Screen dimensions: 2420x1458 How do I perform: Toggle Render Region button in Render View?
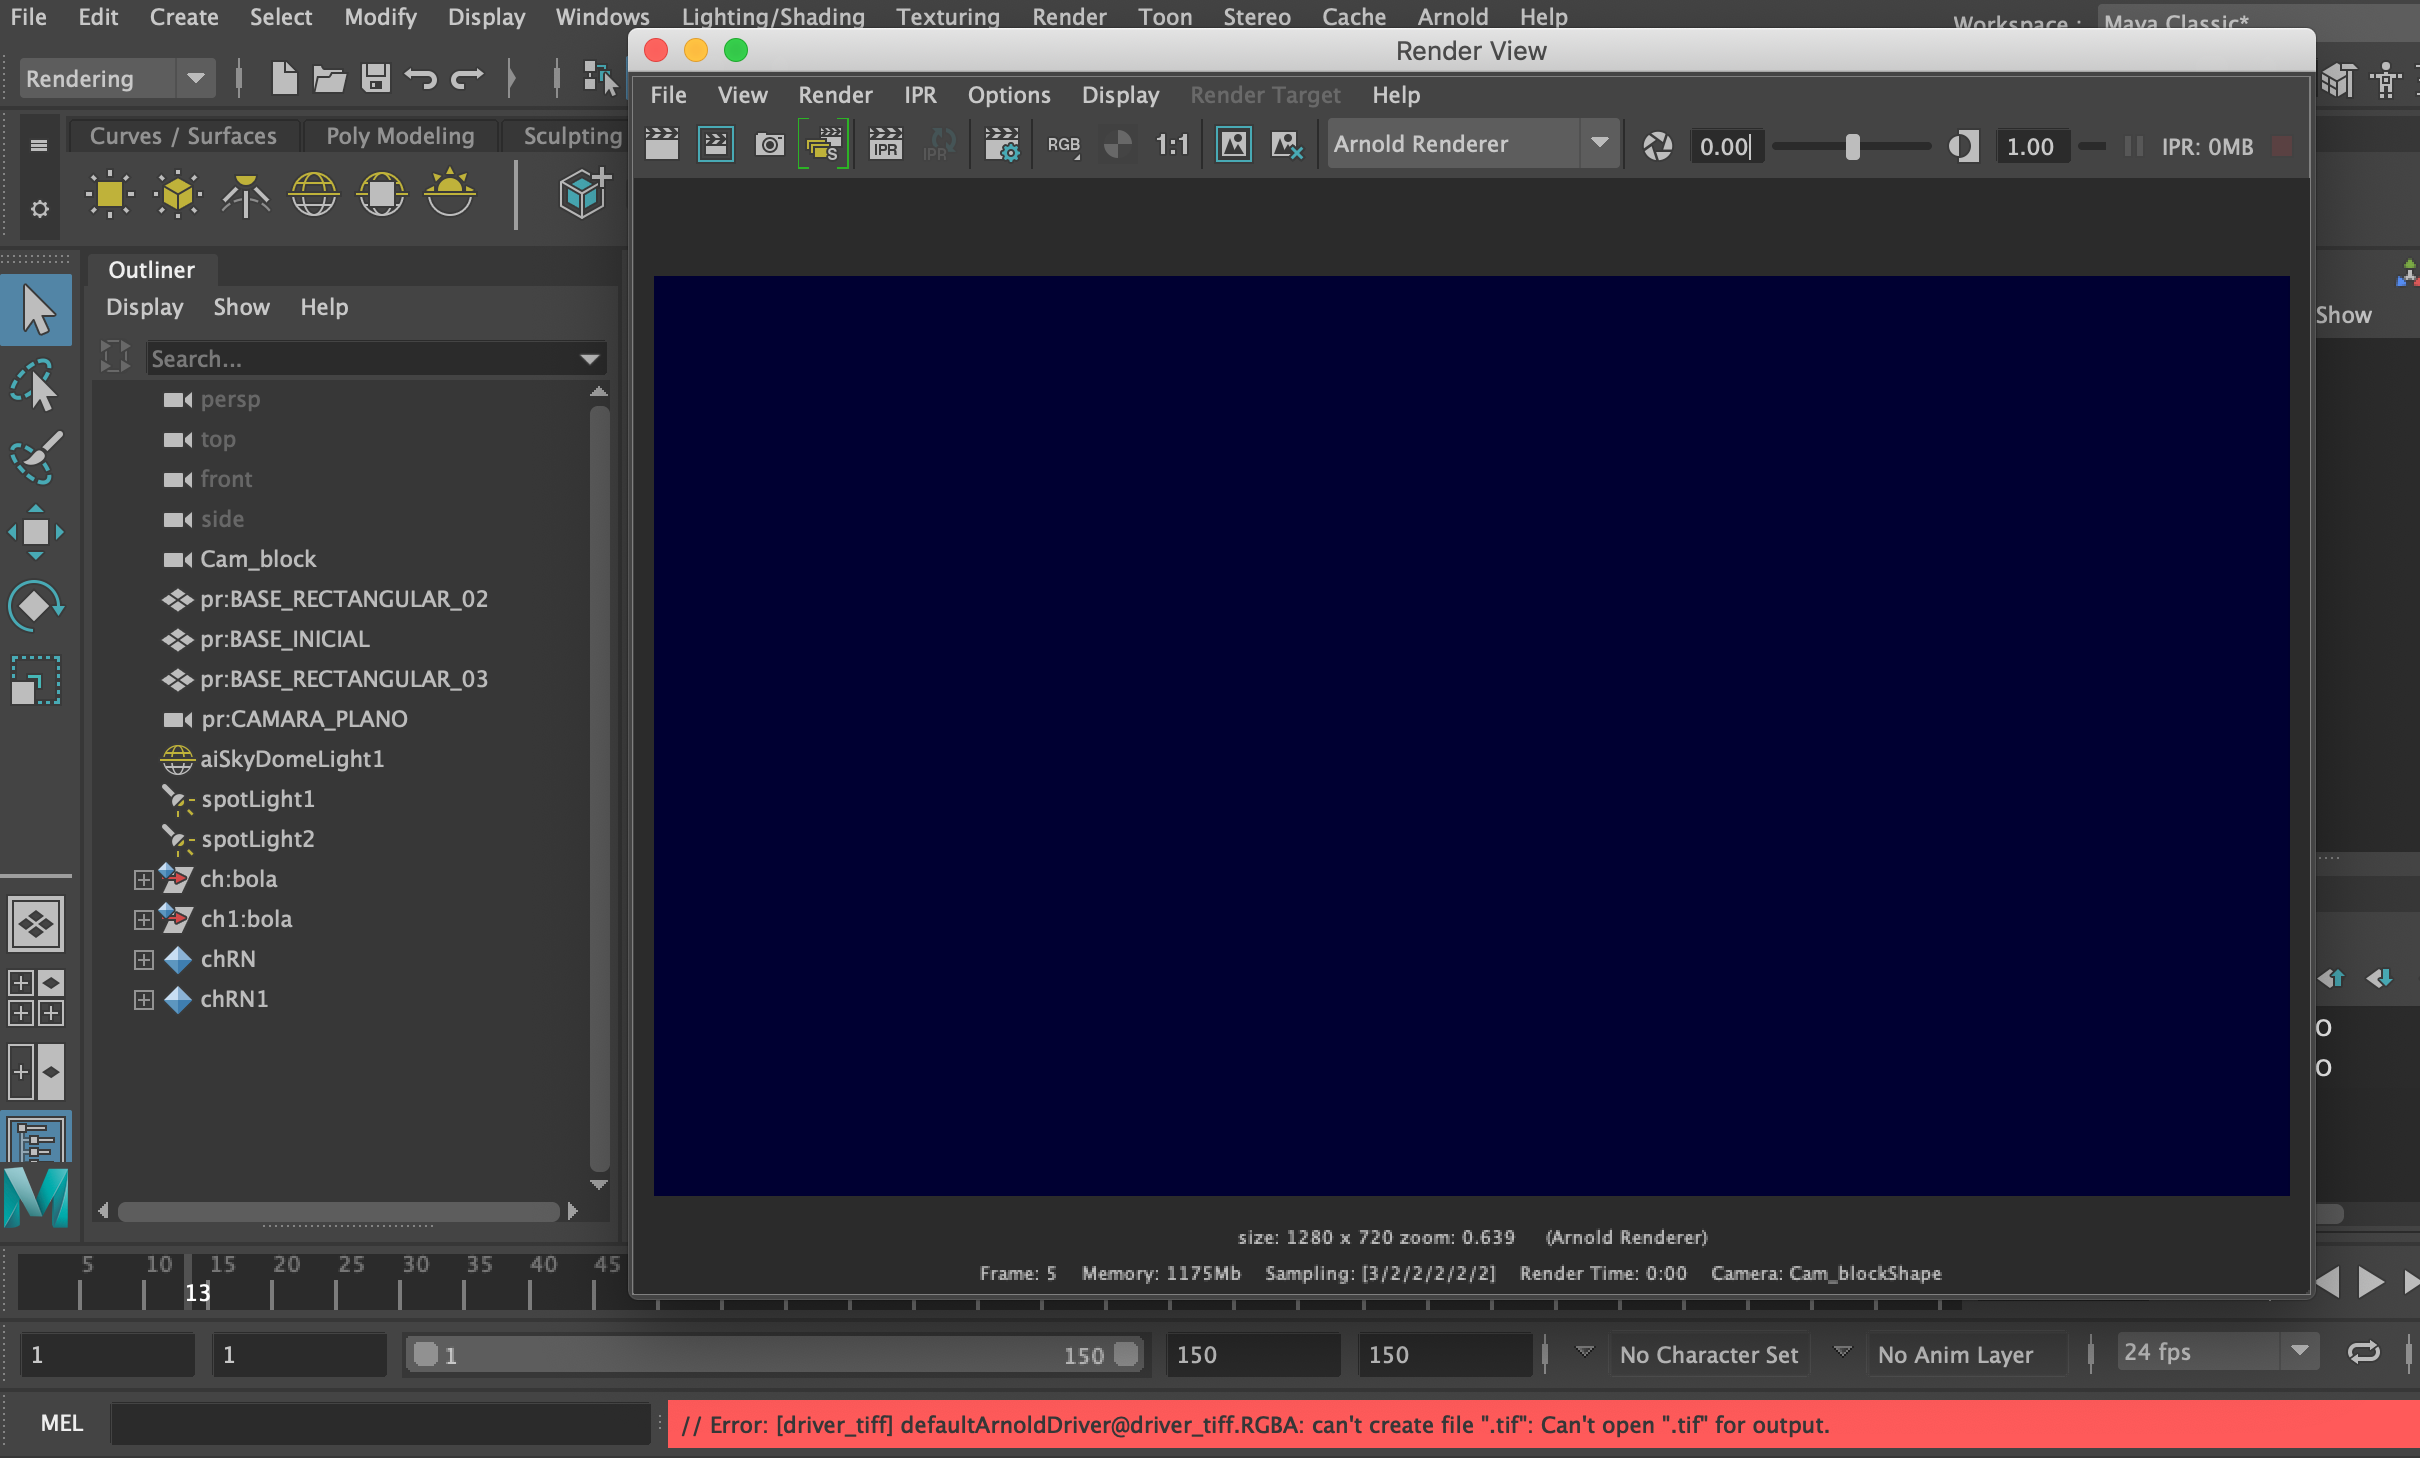click(716, 145)
